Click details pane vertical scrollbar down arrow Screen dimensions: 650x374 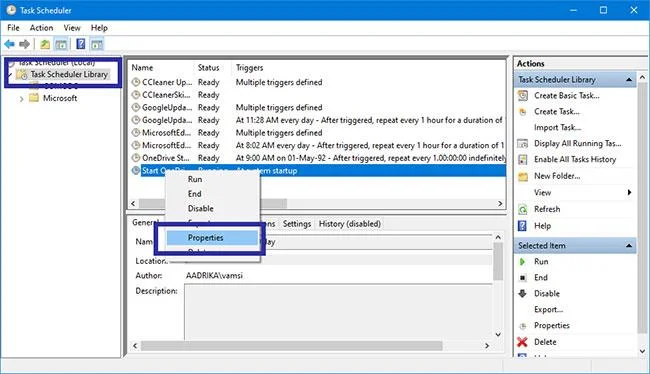pos(498,334)
